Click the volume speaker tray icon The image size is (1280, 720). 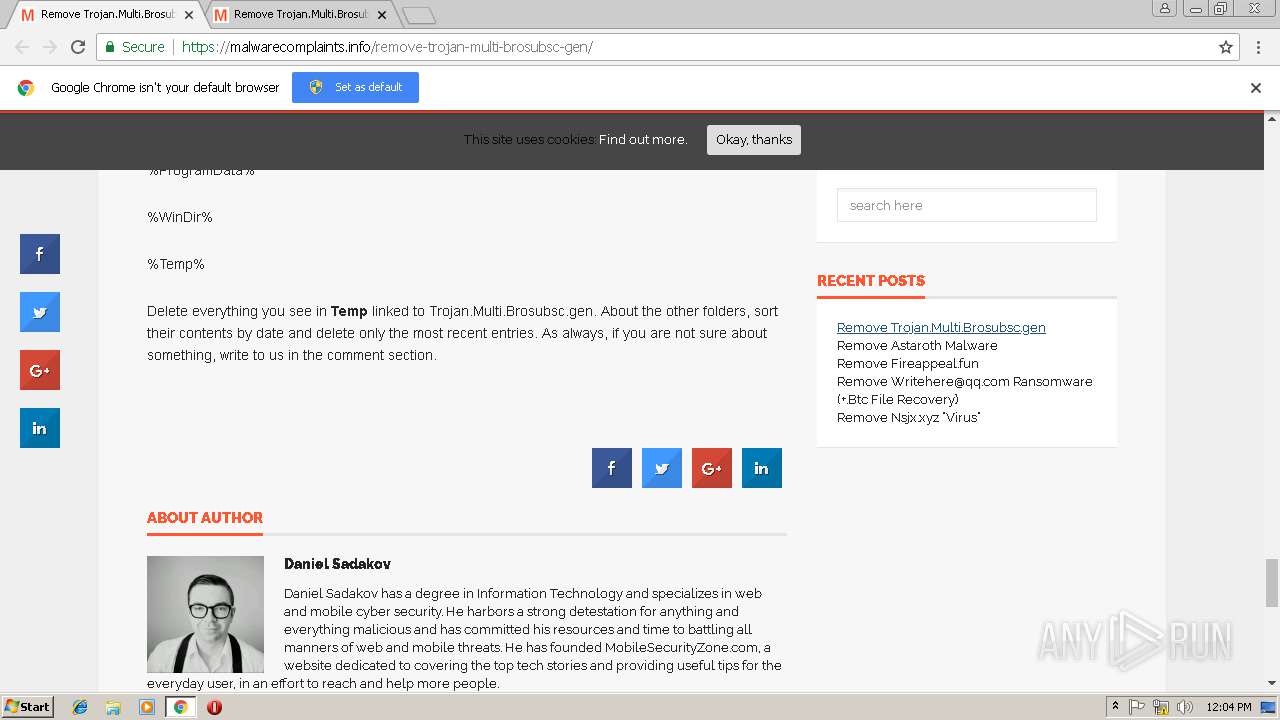[x=1185, y=707]
